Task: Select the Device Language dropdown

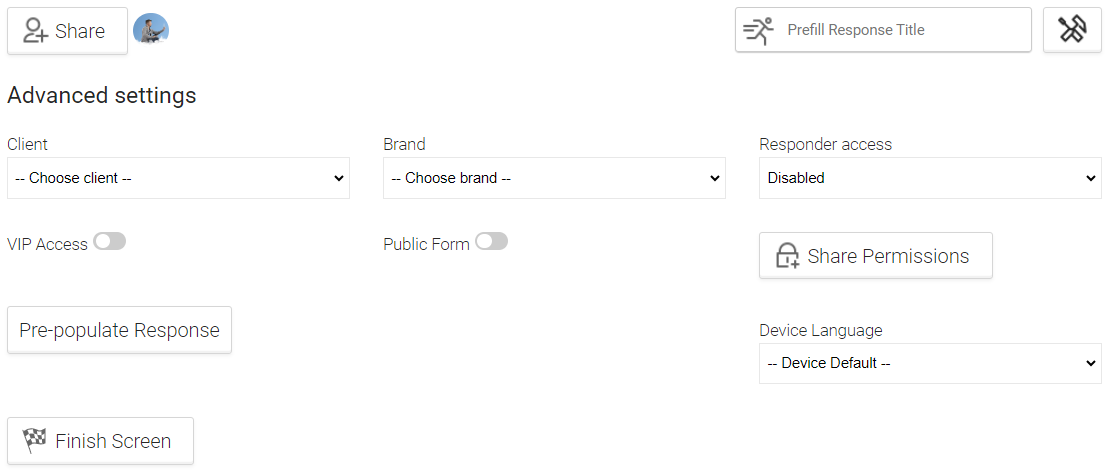Action: [930, 364]
